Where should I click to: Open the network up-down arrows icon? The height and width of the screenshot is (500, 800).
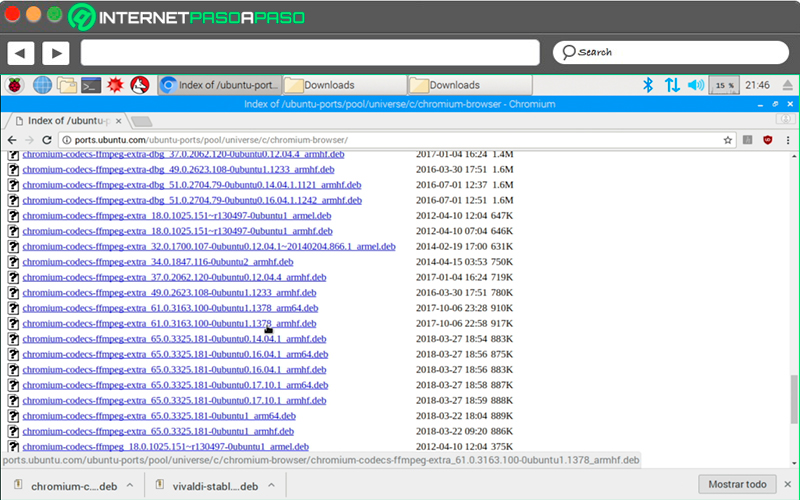(672, 85)
